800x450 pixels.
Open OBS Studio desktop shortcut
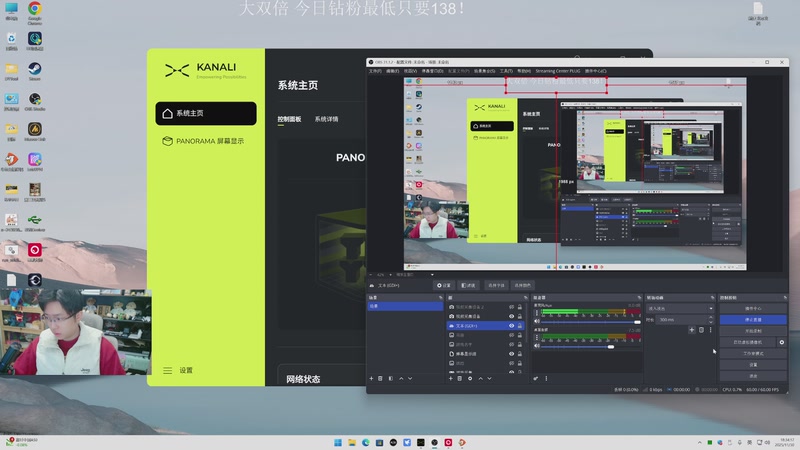point(35,102)
